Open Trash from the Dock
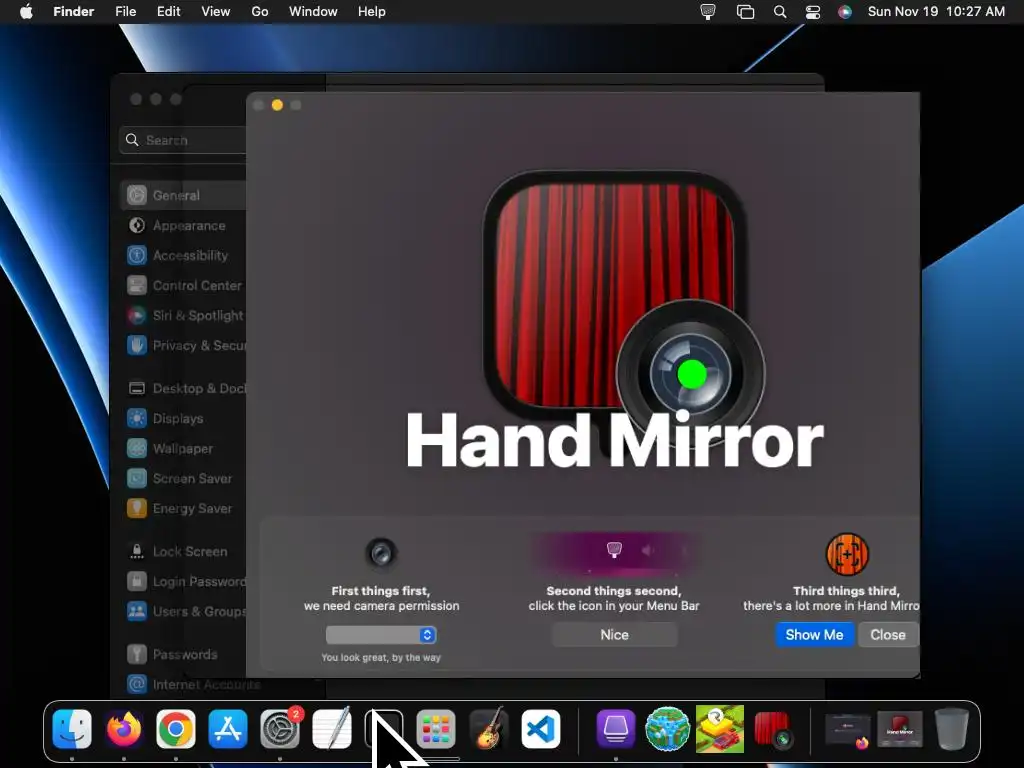Image resolution: width=1024 pixels, height=768 pixels. click(952, 728)
